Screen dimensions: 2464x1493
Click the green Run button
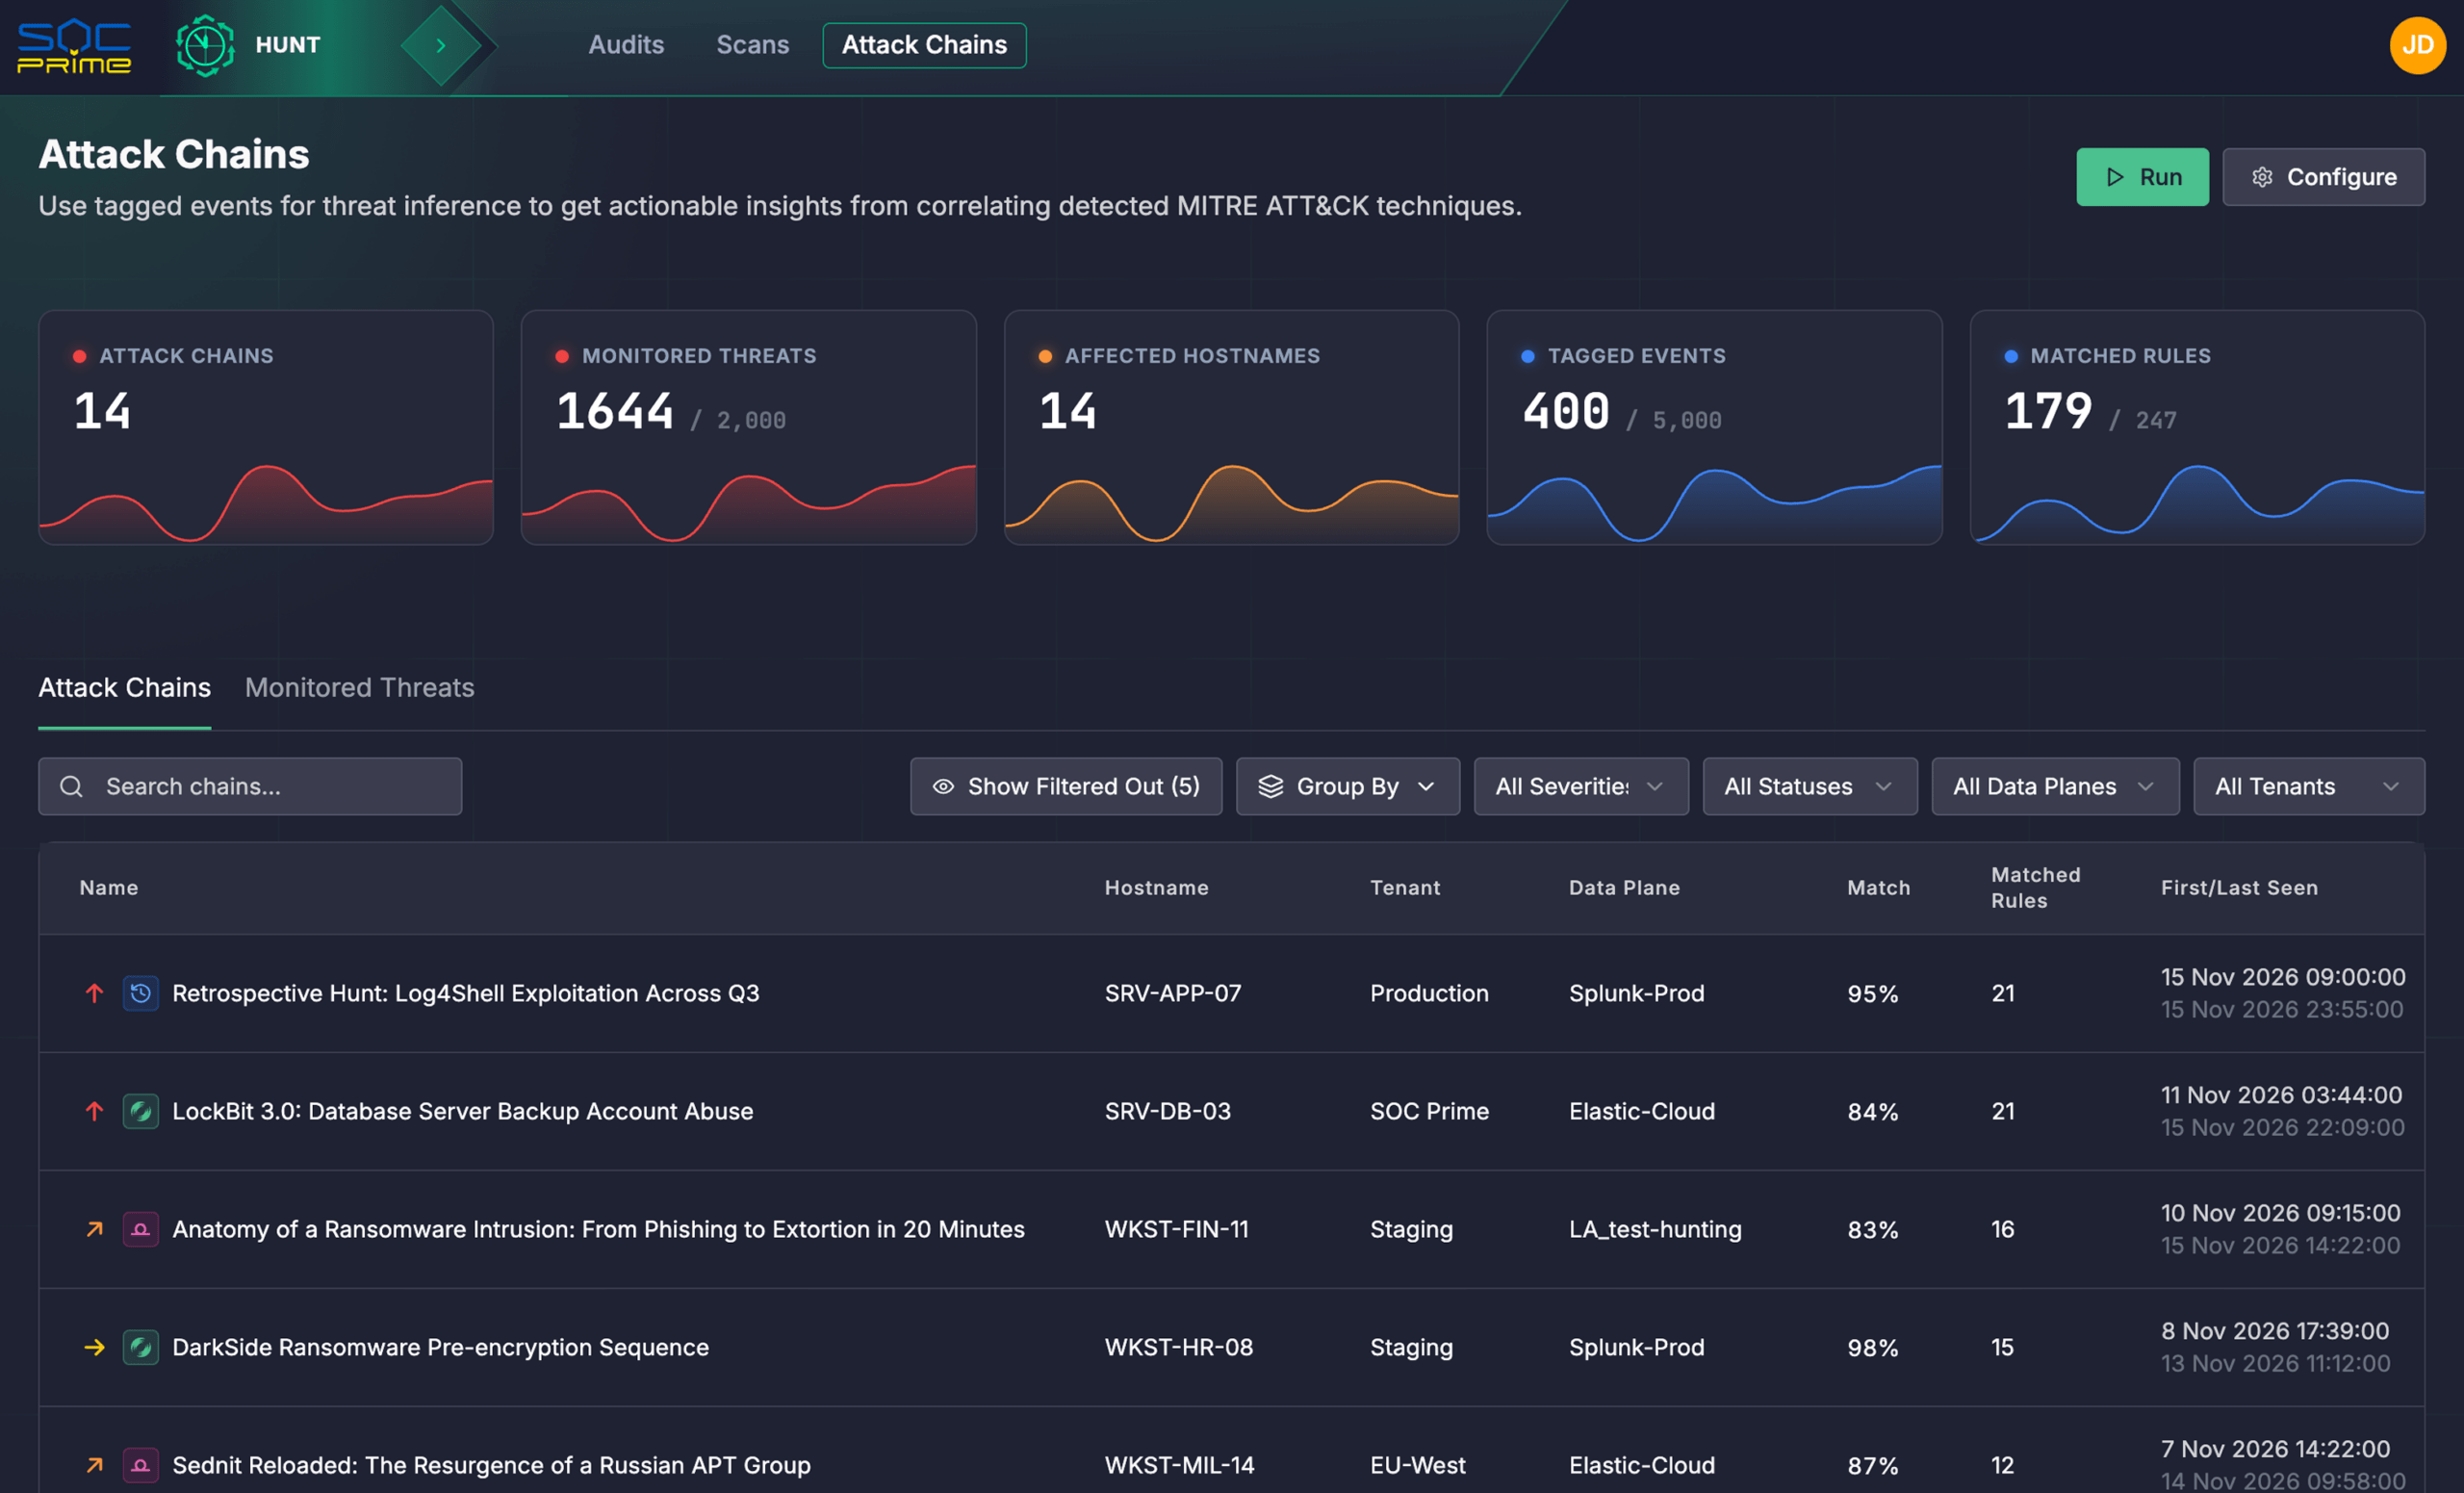point(2142,177)
